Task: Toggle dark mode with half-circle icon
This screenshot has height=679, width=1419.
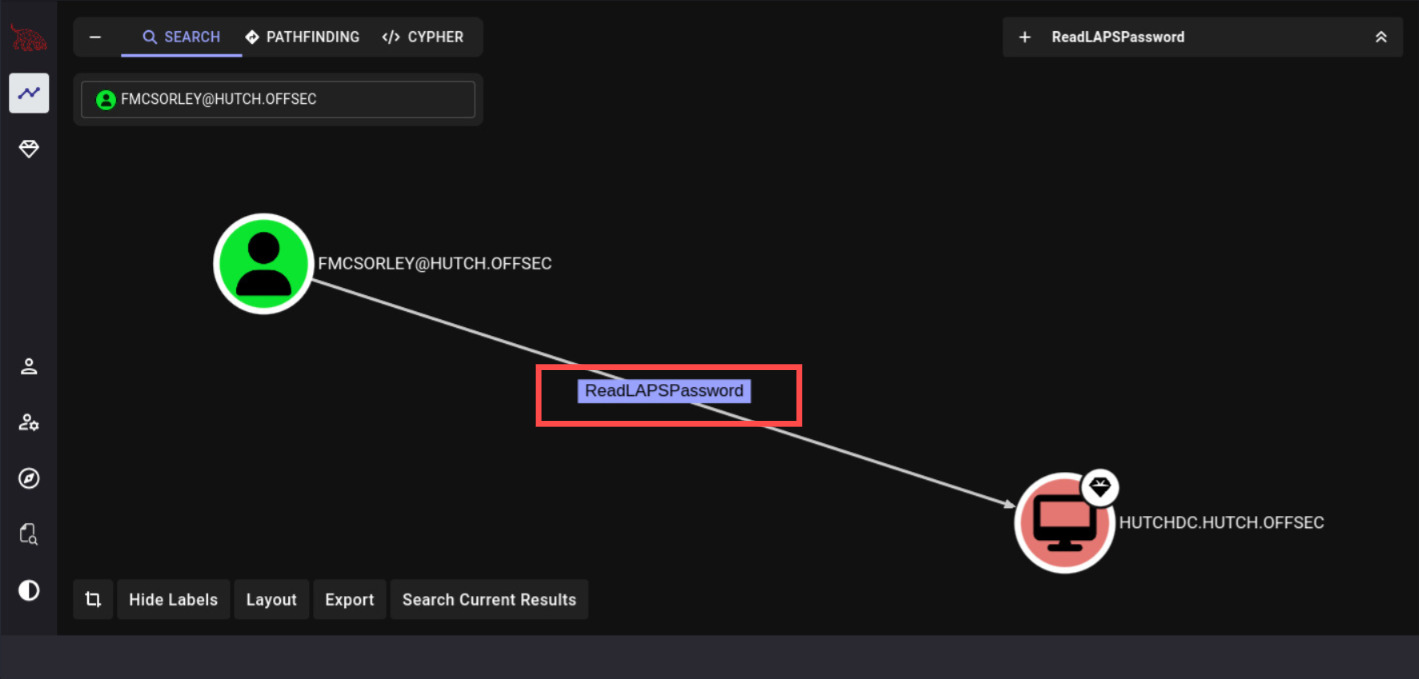Action: click(x=29, y=590)
